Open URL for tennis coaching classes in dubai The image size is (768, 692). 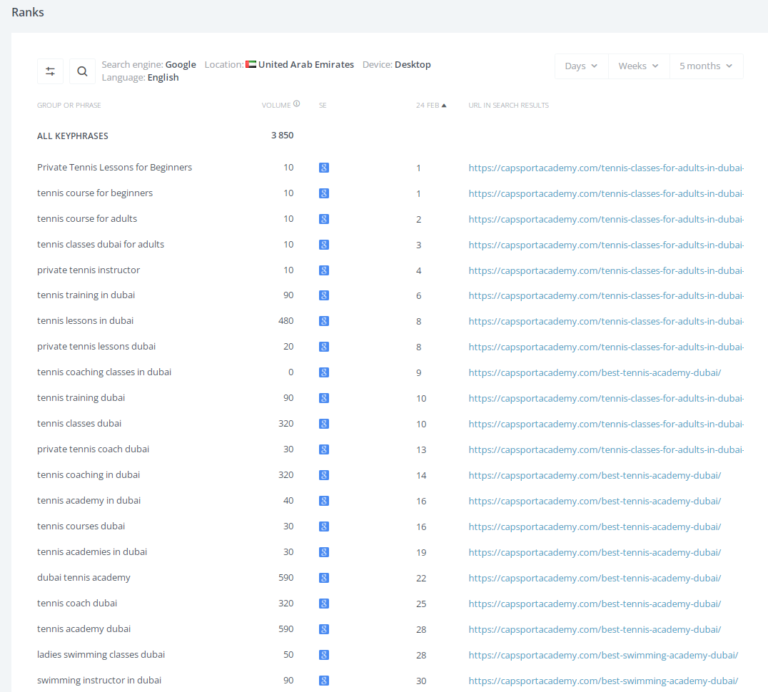pyautogui.click(x=594, y=373)
